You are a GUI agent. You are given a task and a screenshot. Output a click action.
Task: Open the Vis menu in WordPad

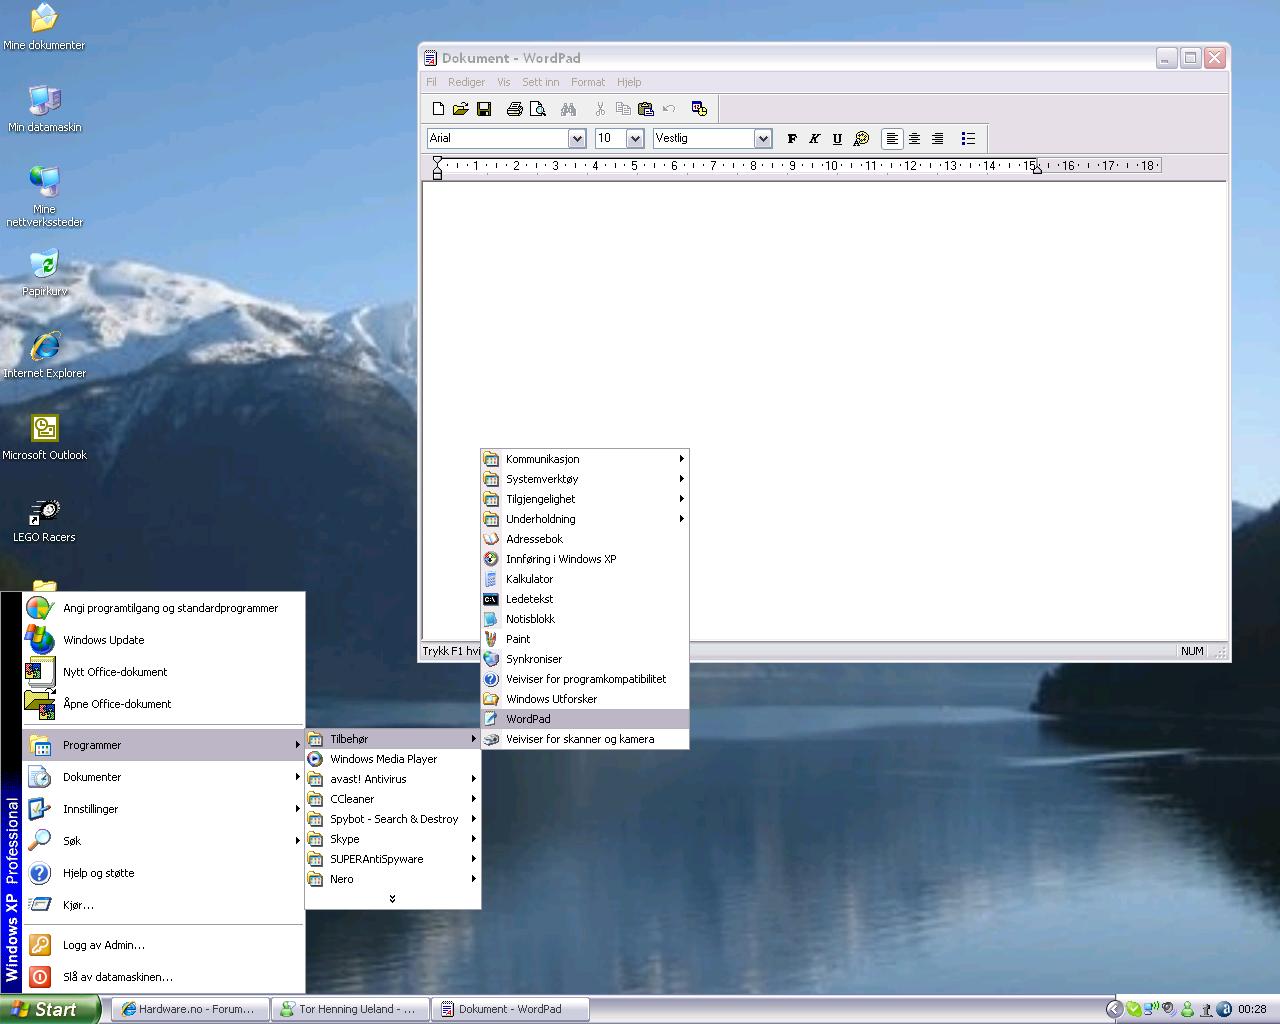[x=503, y=82]
